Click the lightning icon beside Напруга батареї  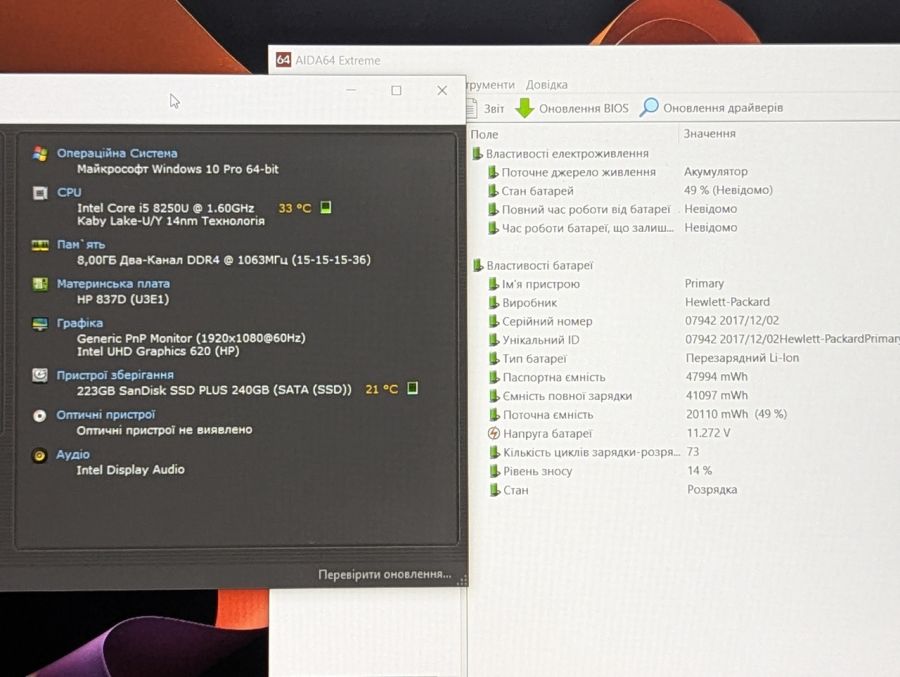pyautogui.click(x=494, y=434)
